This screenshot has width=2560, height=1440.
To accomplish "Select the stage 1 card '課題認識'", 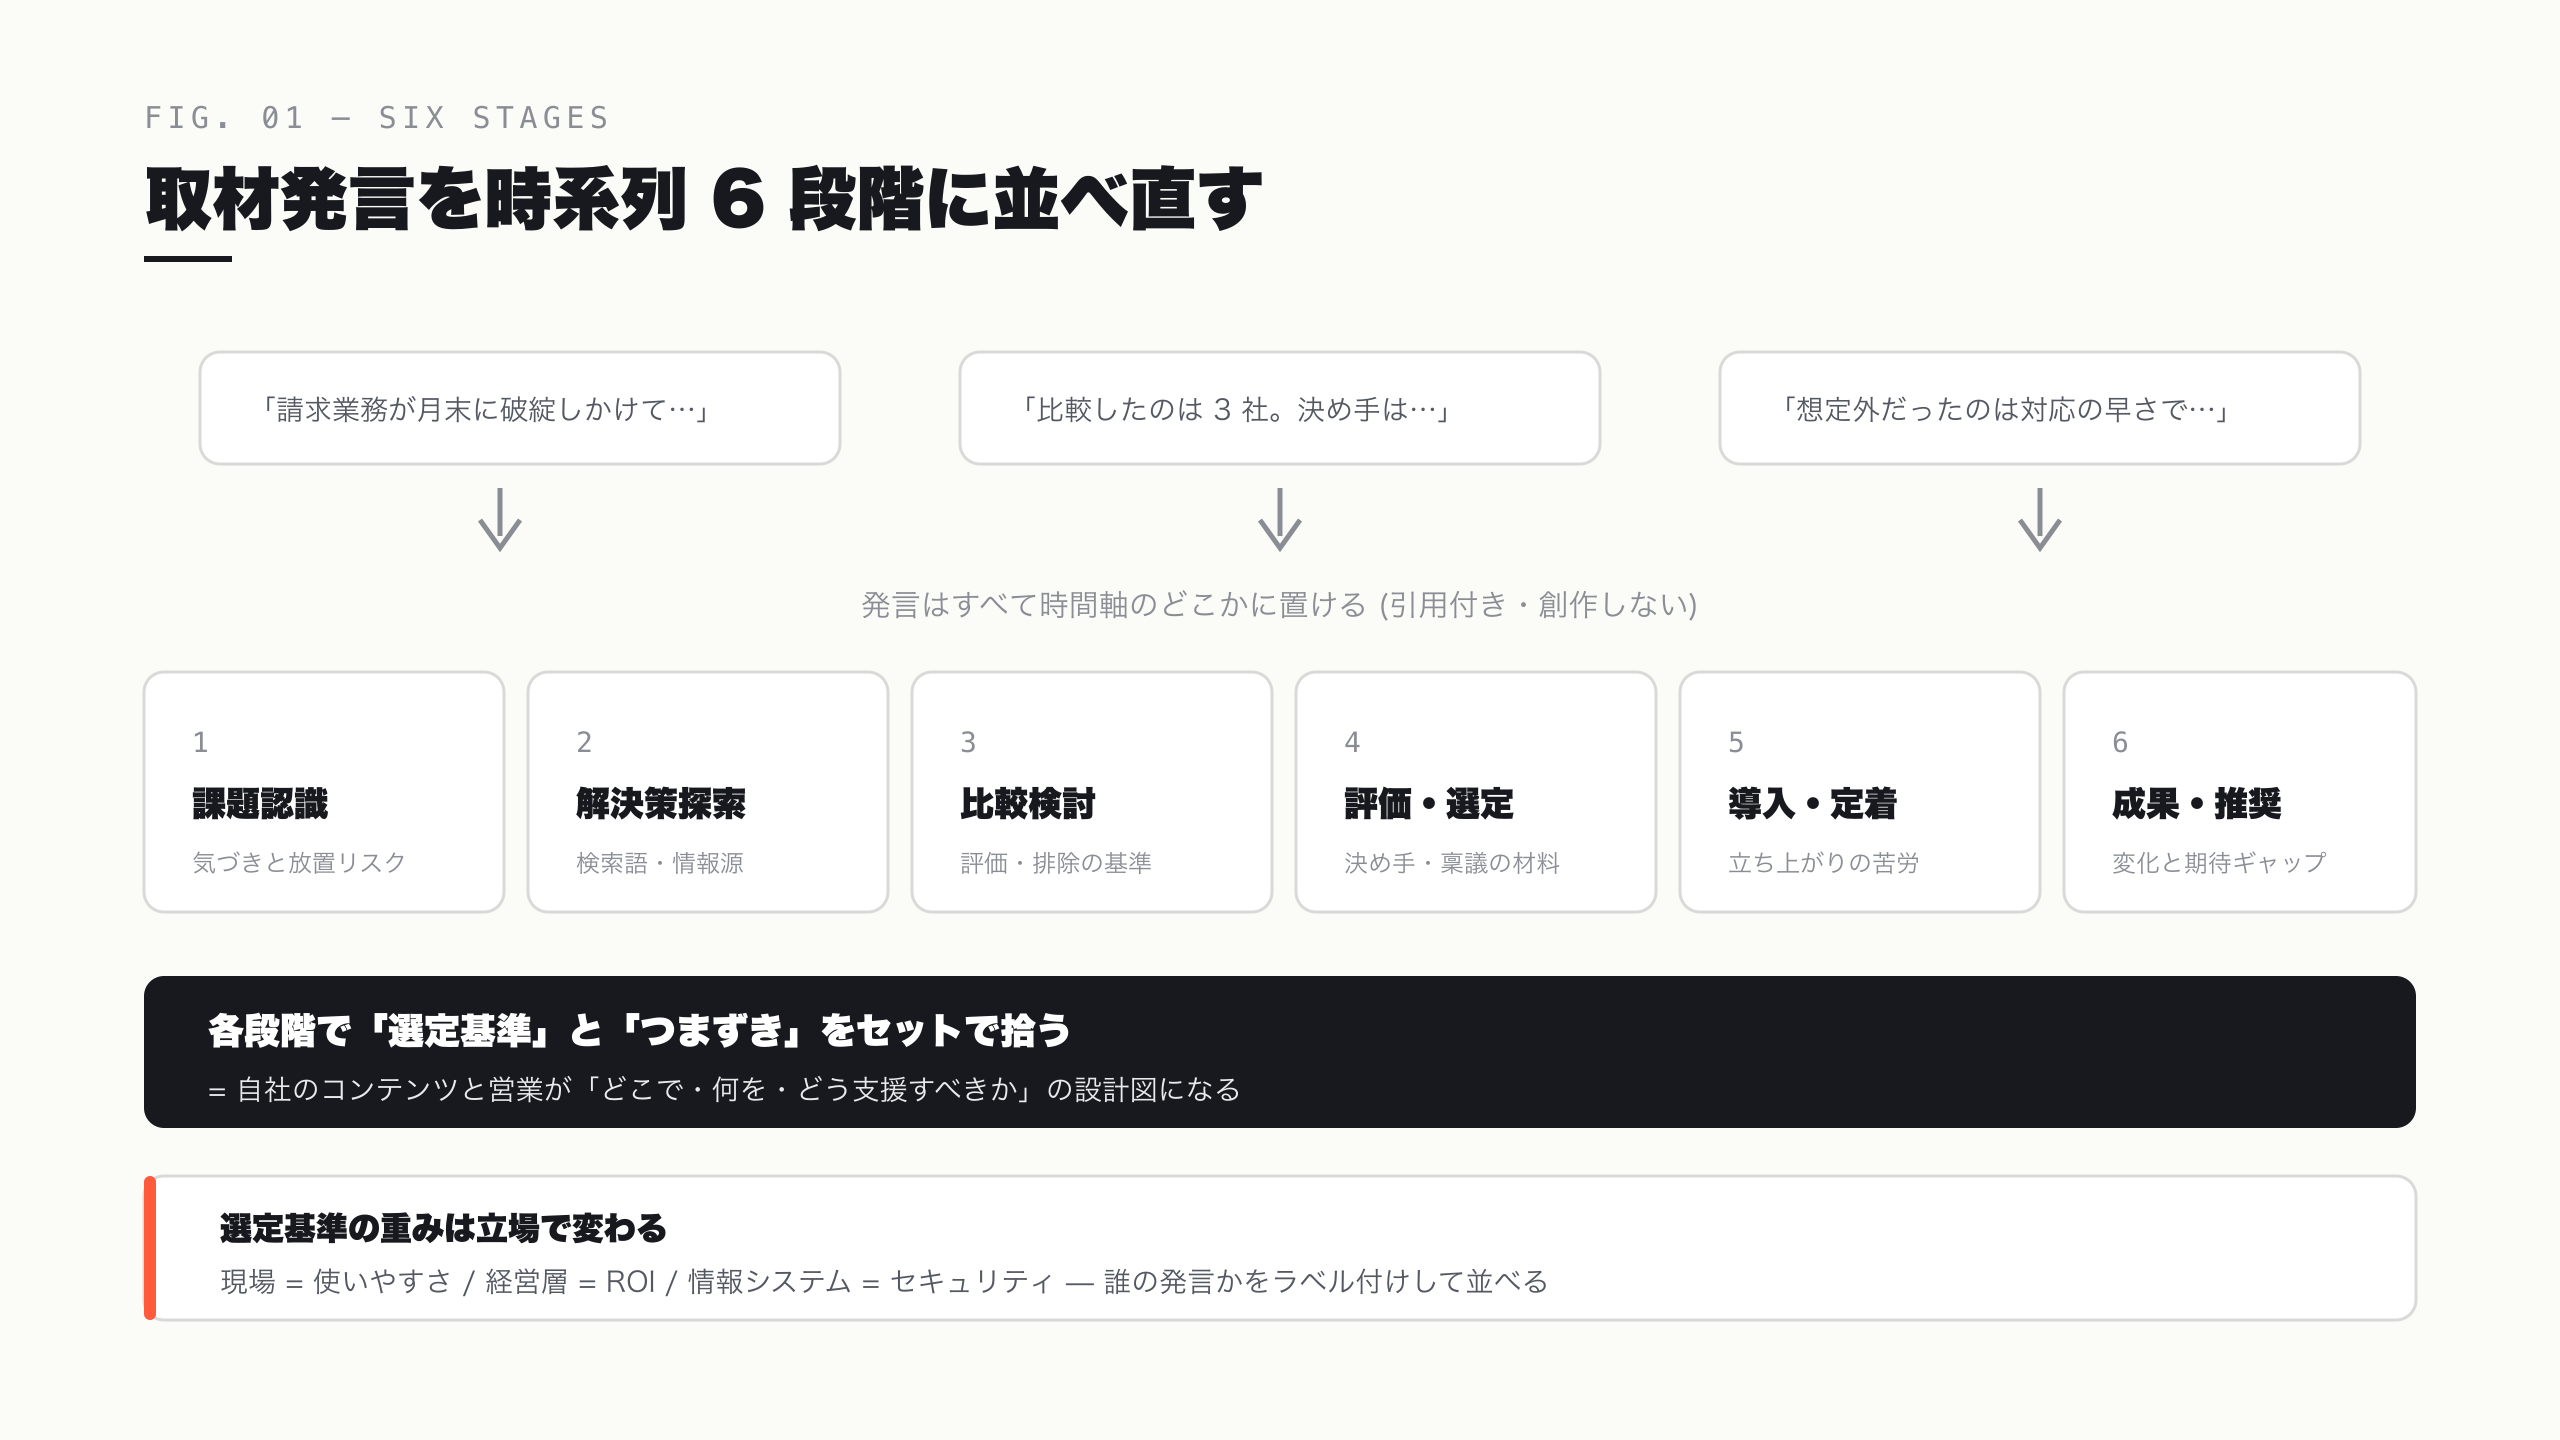I will point(324,792).
